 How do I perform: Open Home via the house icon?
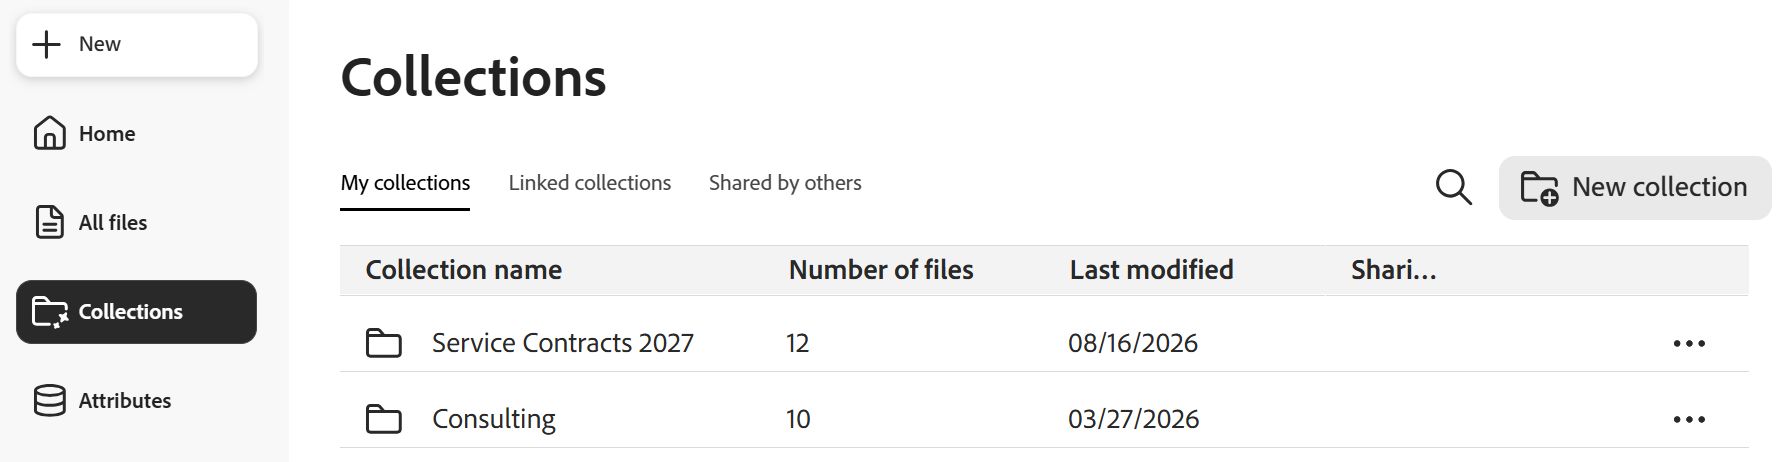pos(49,133)
